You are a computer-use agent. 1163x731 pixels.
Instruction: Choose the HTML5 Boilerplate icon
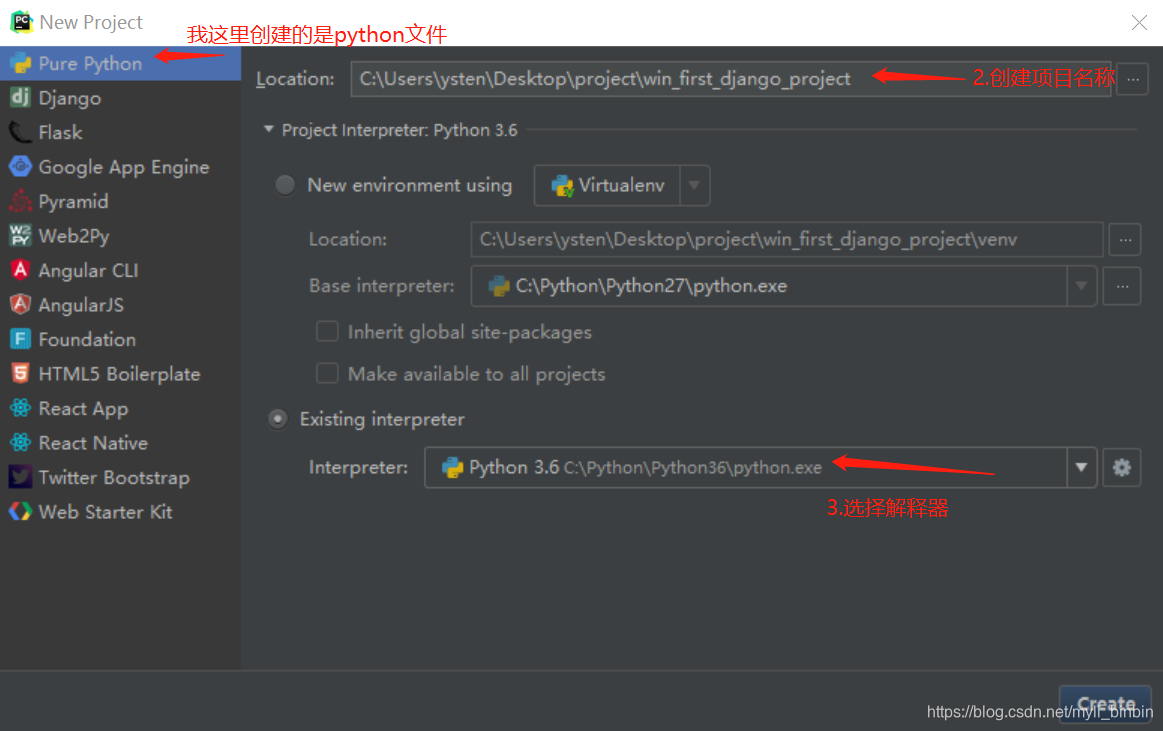tap(20, 373)
